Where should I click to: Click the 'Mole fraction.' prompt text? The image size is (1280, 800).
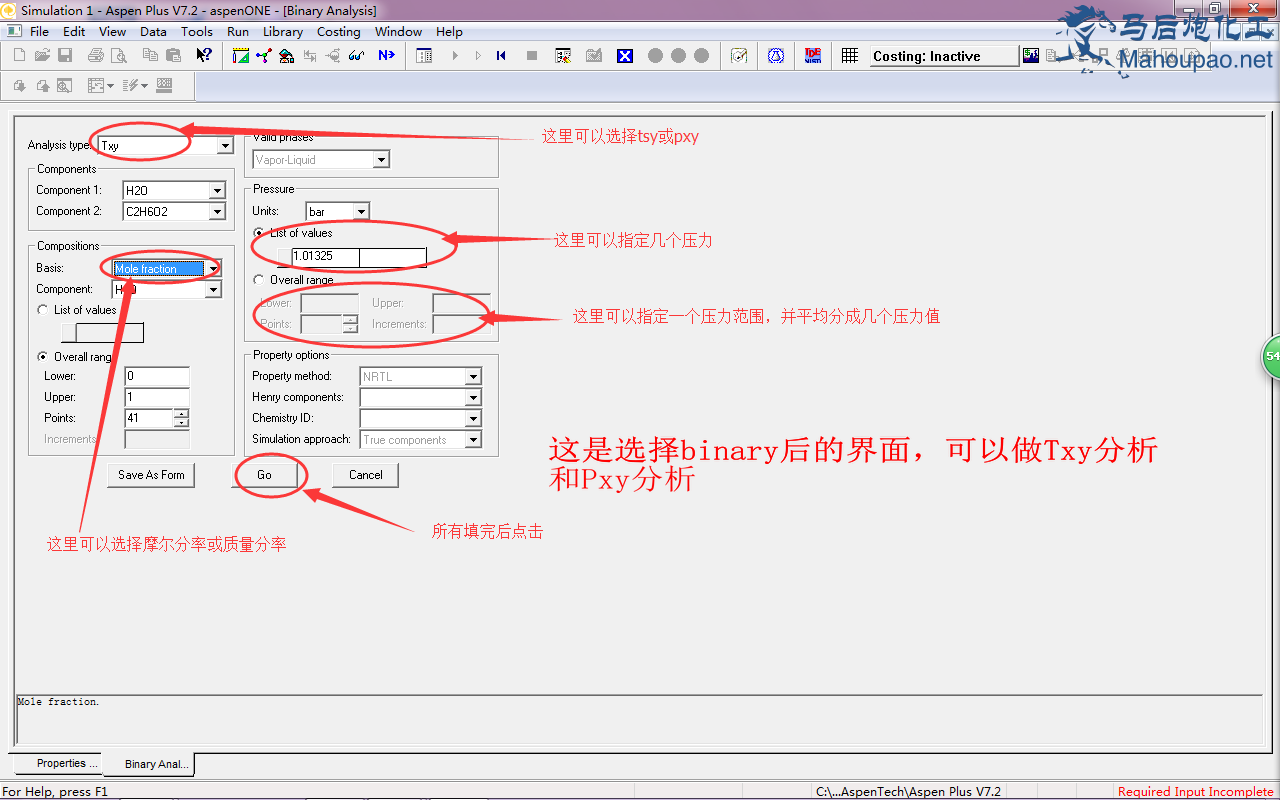coord(59,702)
